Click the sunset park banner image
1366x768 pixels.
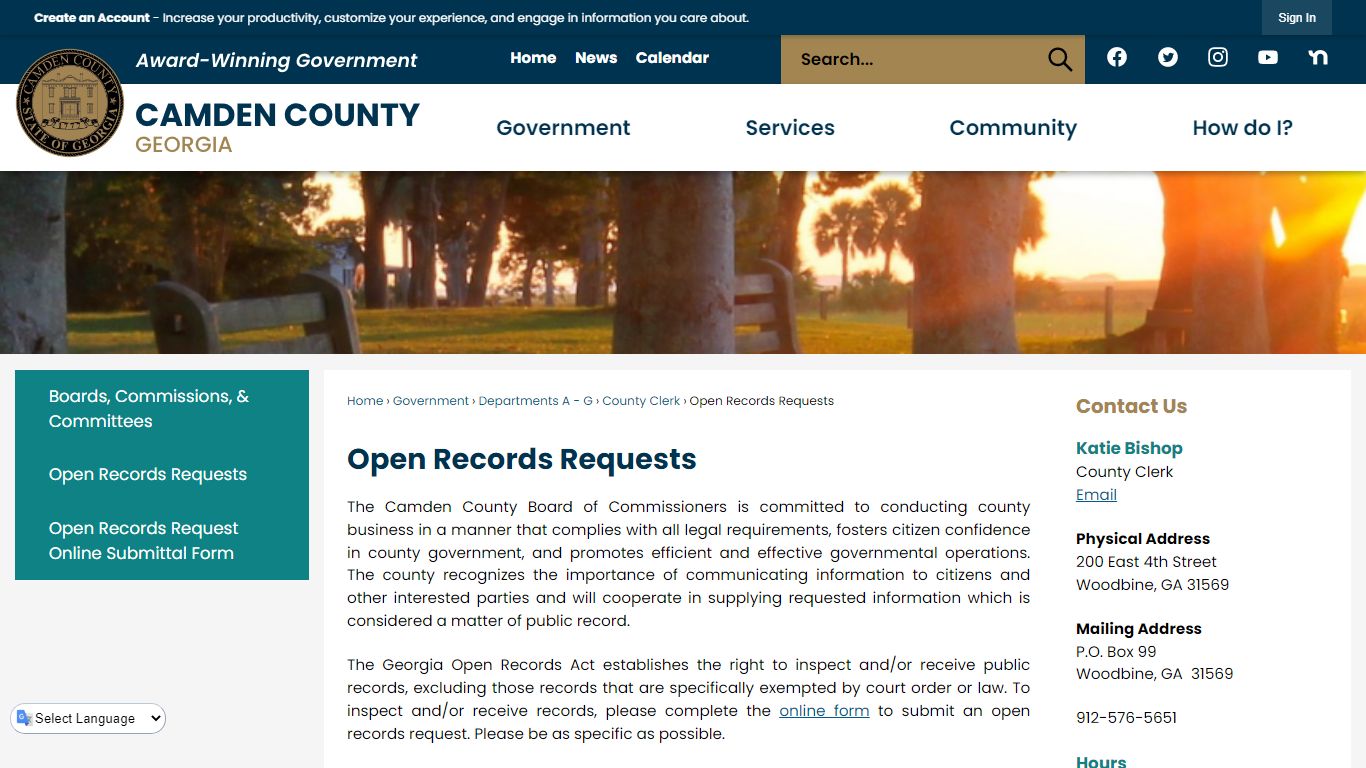tap(683, 262)
